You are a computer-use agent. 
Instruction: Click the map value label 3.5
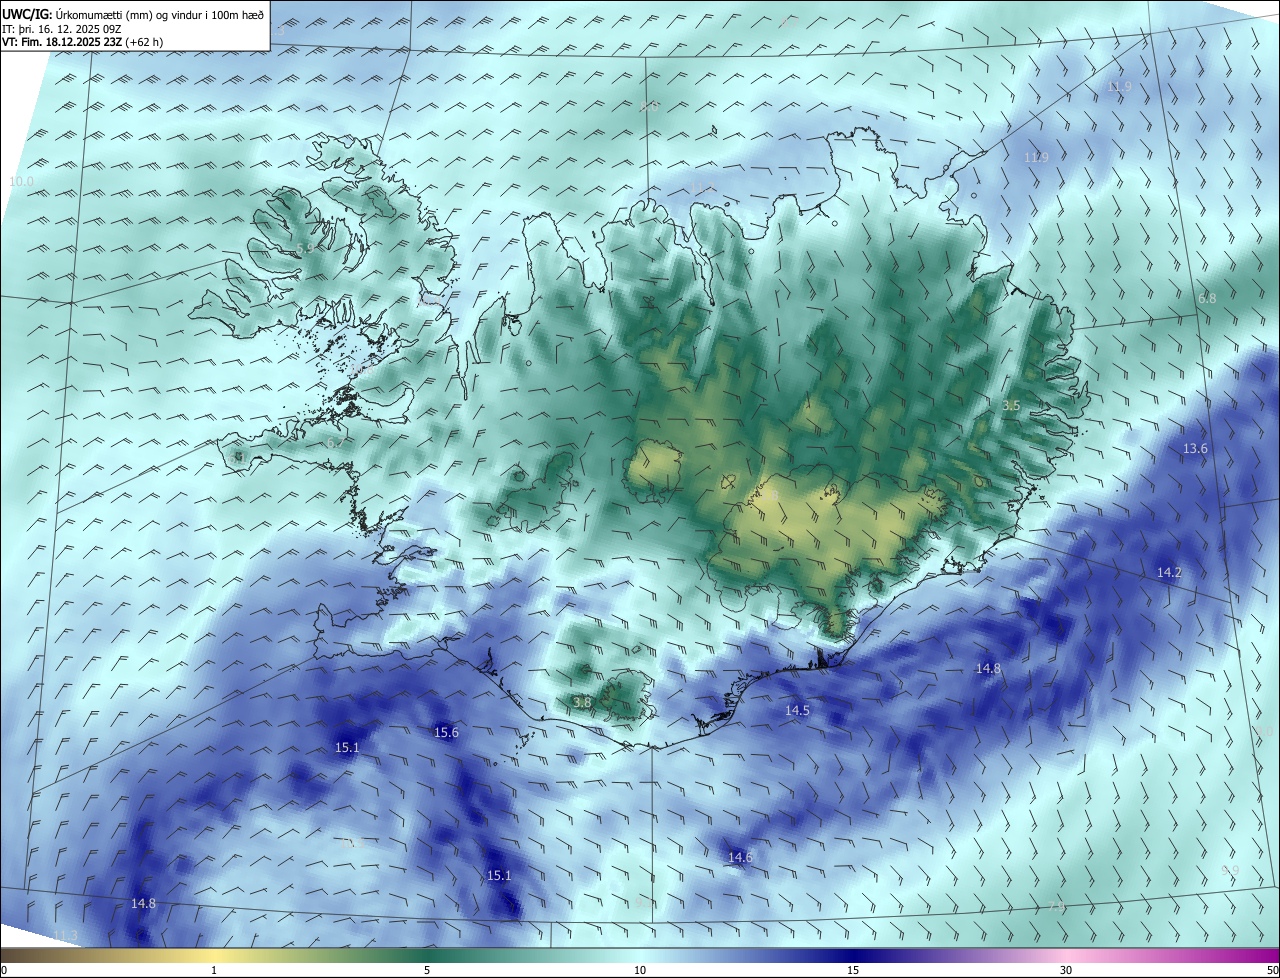click(x=1011, y=405)
